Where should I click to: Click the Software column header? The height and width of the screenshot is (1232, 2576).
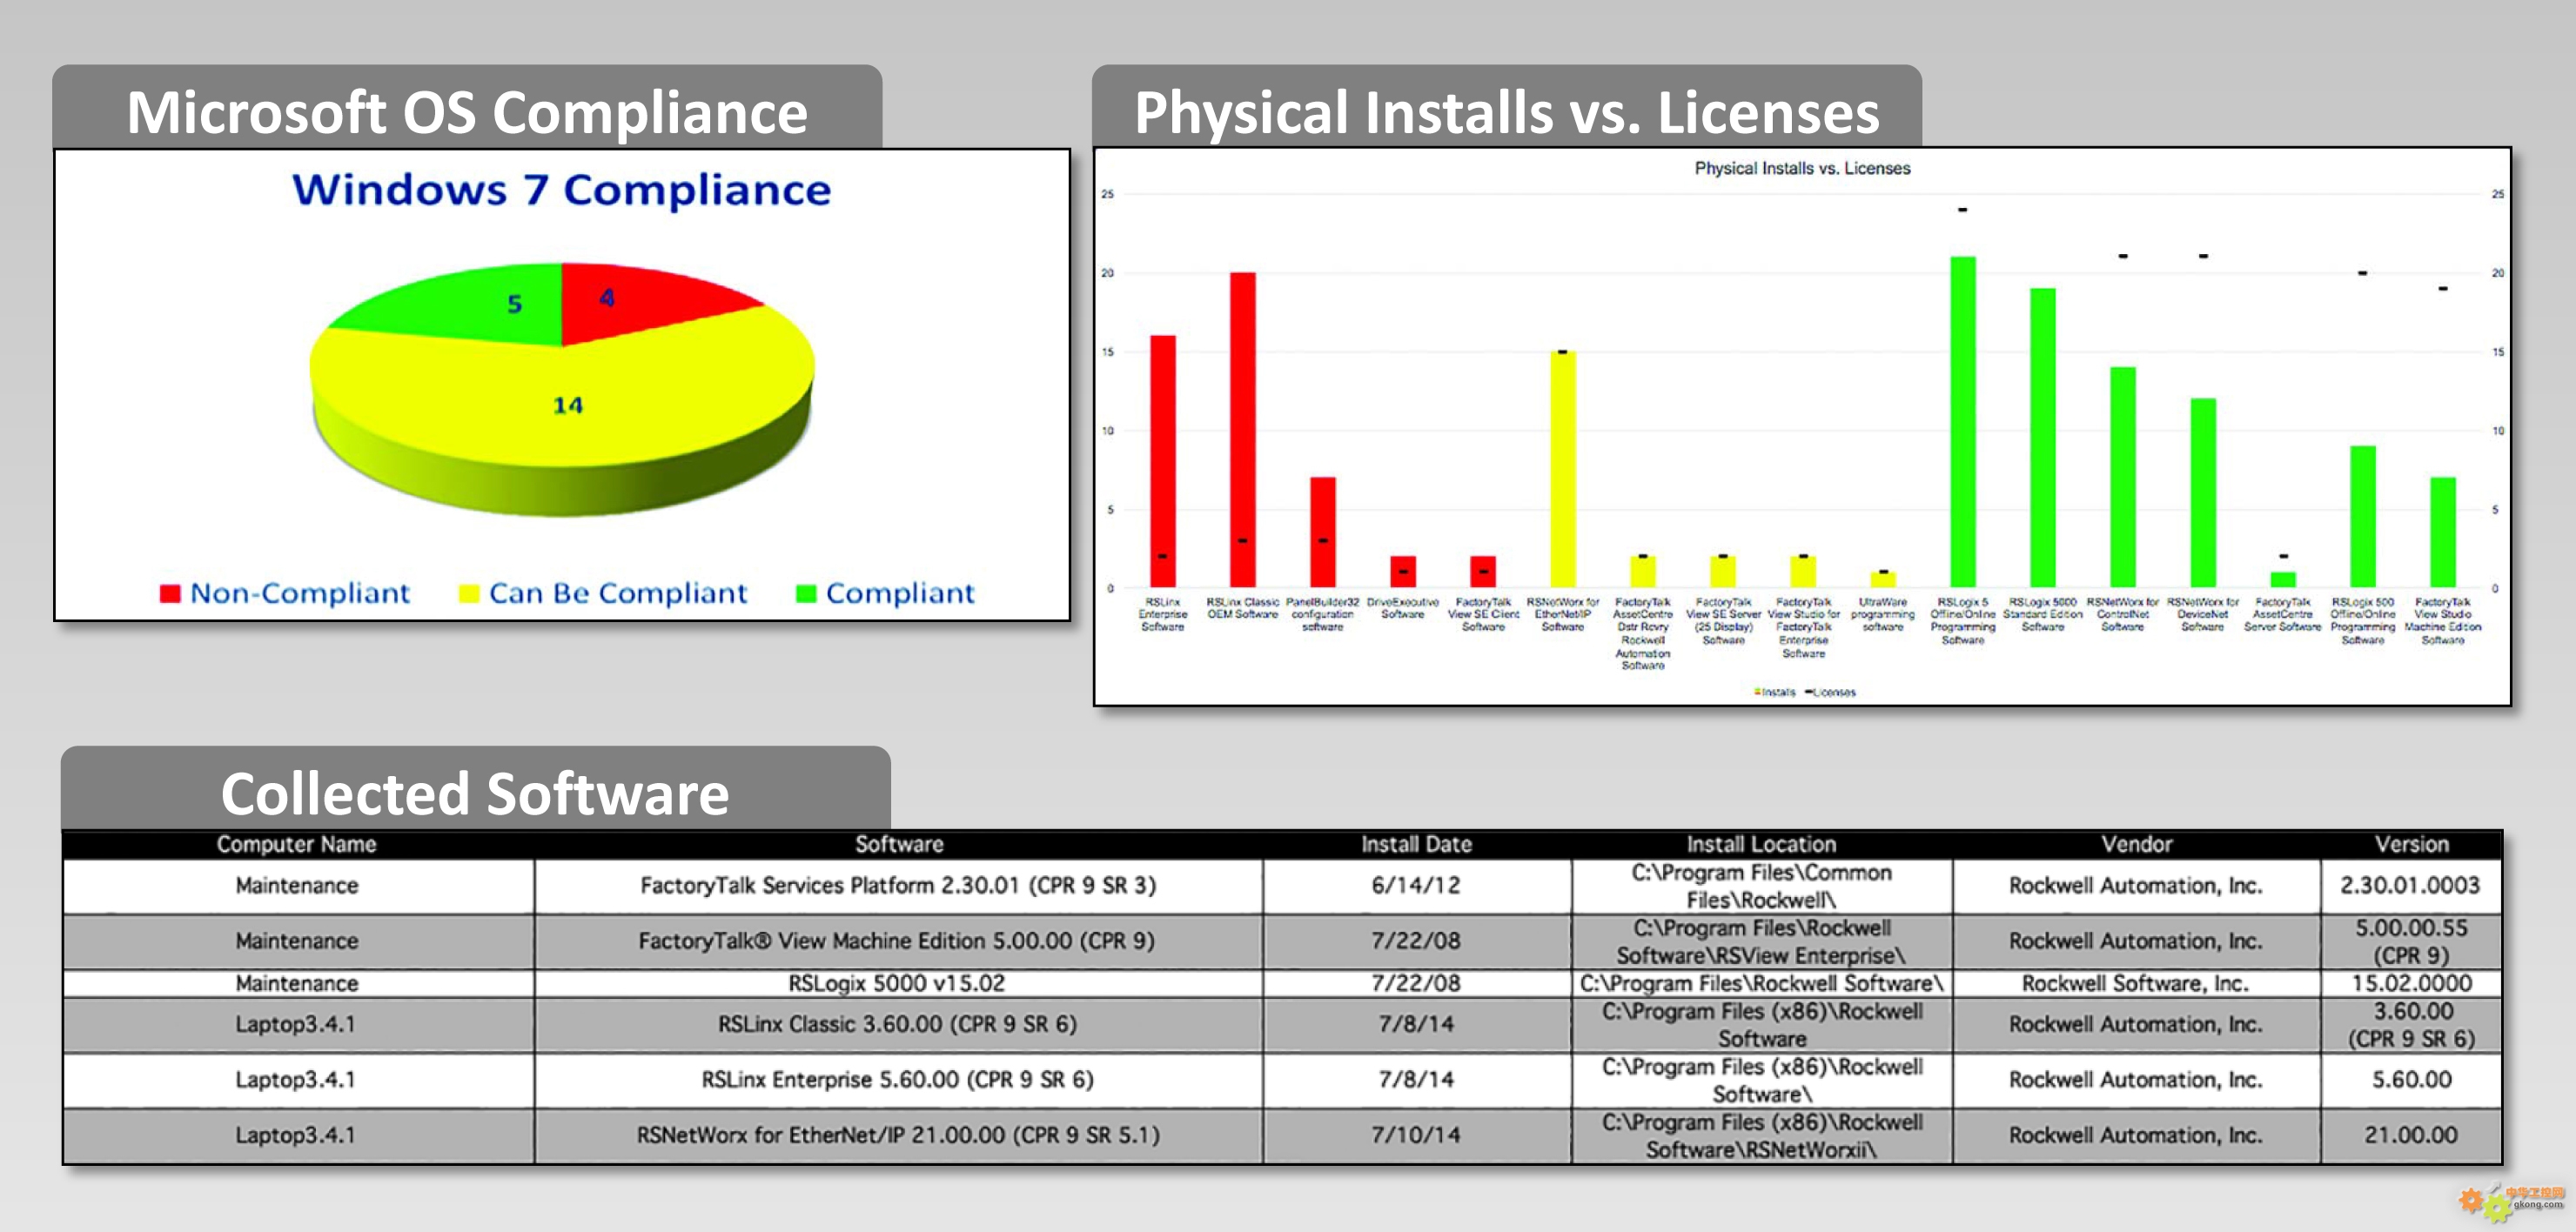pos(899,844)
